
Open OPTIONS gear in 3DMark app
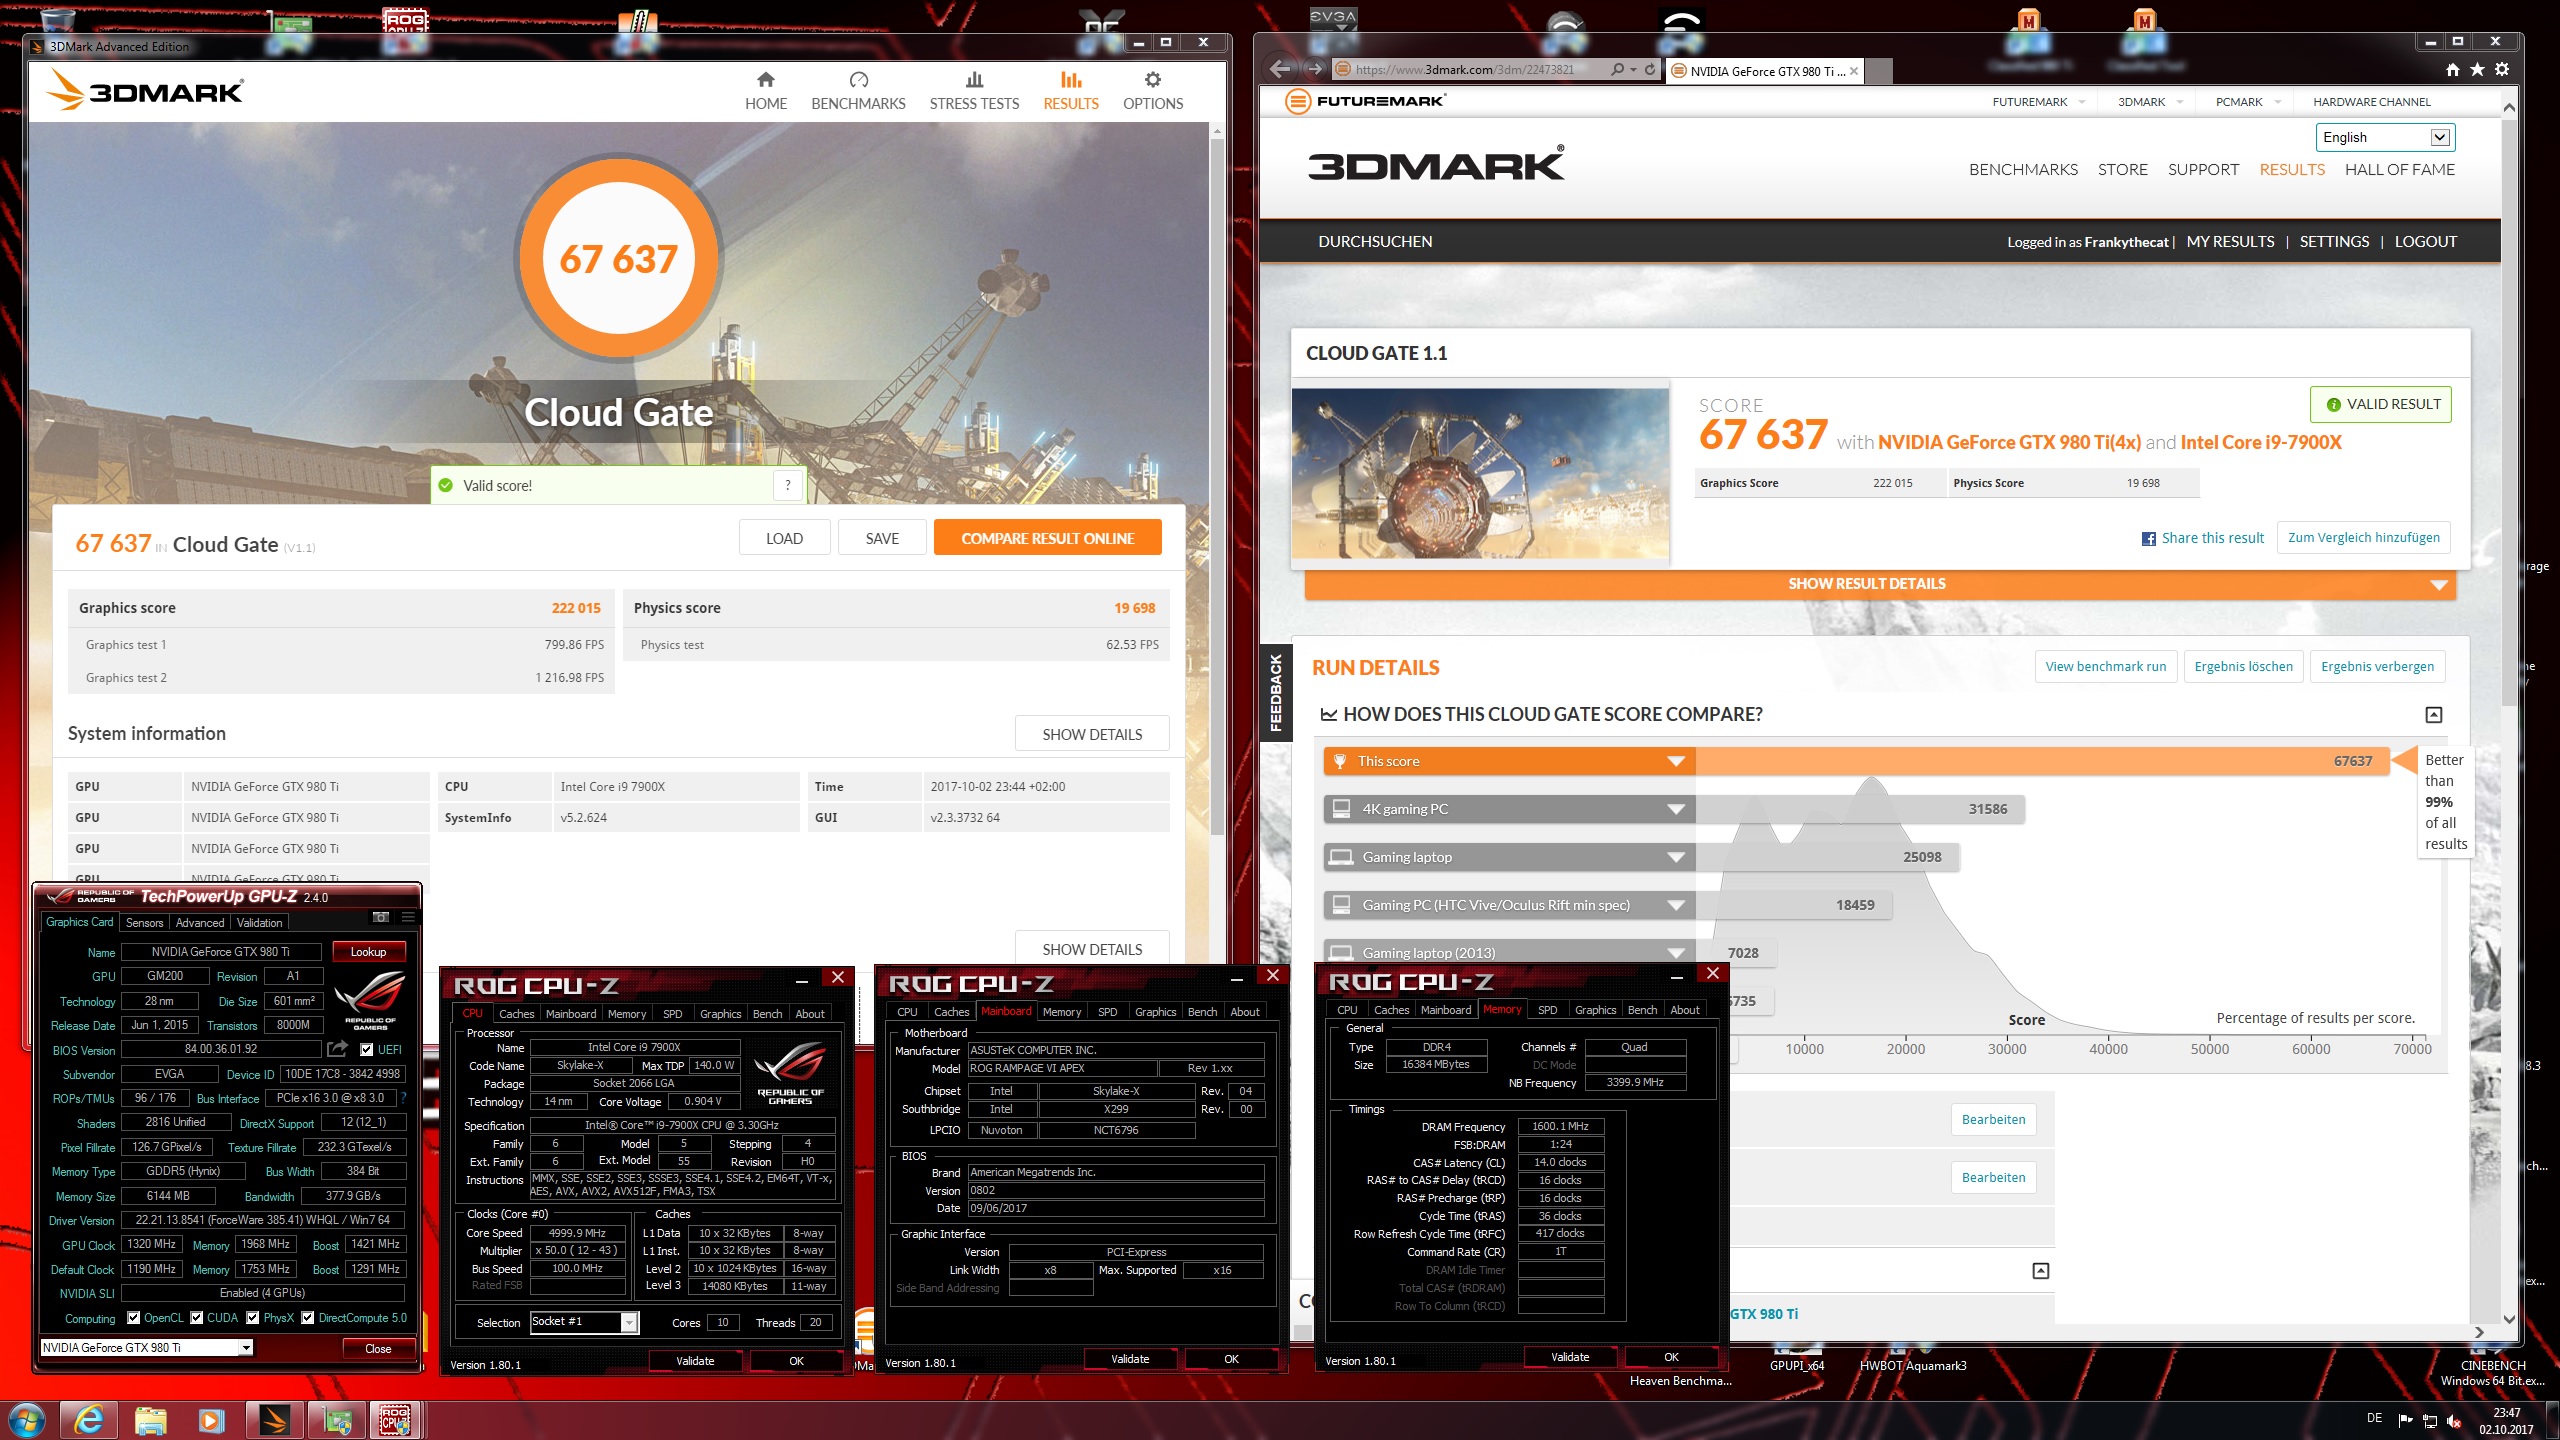click(x=1152, y=91)
